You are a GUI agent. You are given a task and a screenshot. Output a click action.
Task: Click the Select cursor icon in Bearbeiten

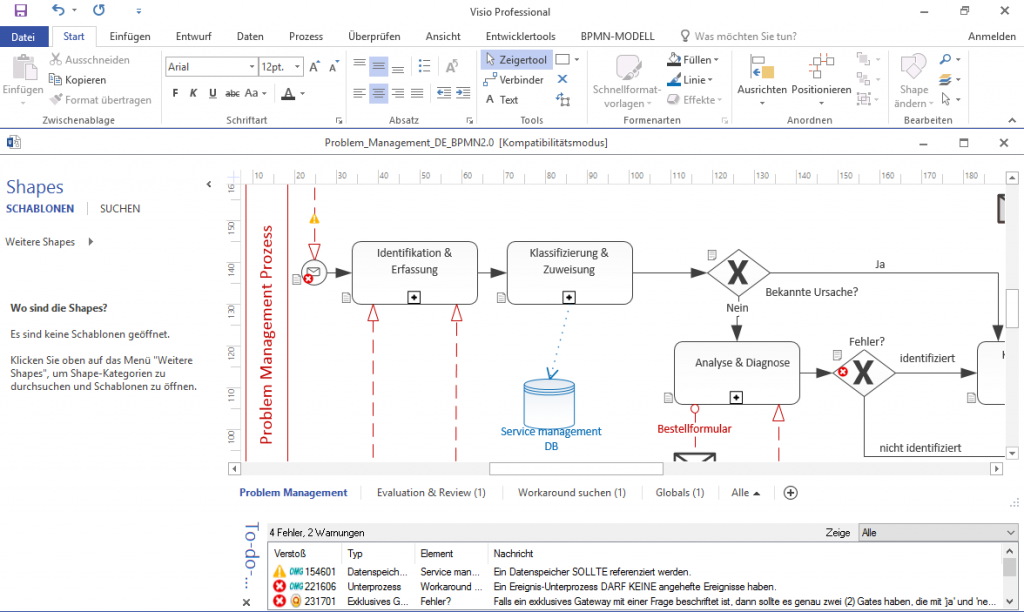(946, 99)
